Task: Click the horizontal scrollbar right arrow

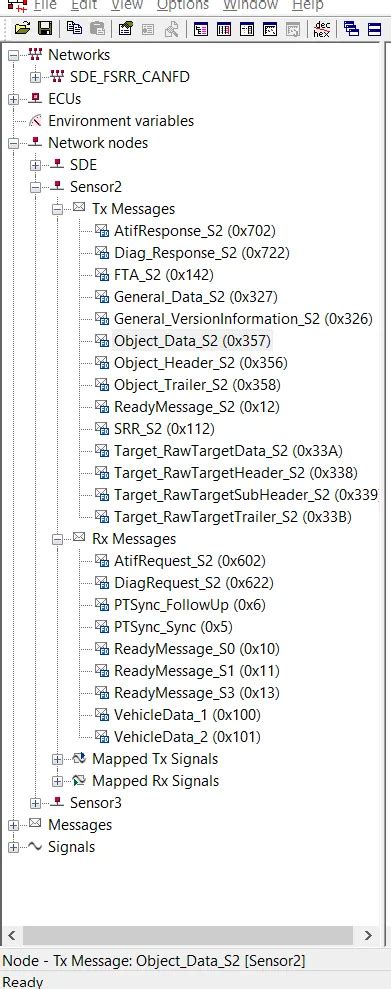Action: click(x=368, y=935)
